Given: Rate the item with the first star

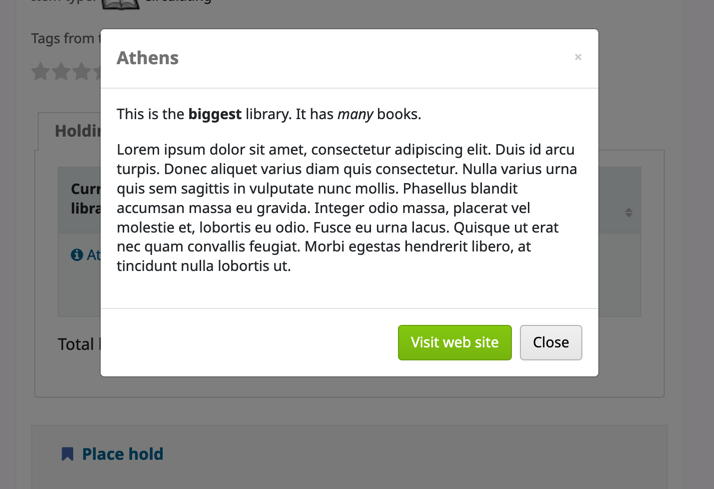Looking at the screenshot, I should point(41,72).
